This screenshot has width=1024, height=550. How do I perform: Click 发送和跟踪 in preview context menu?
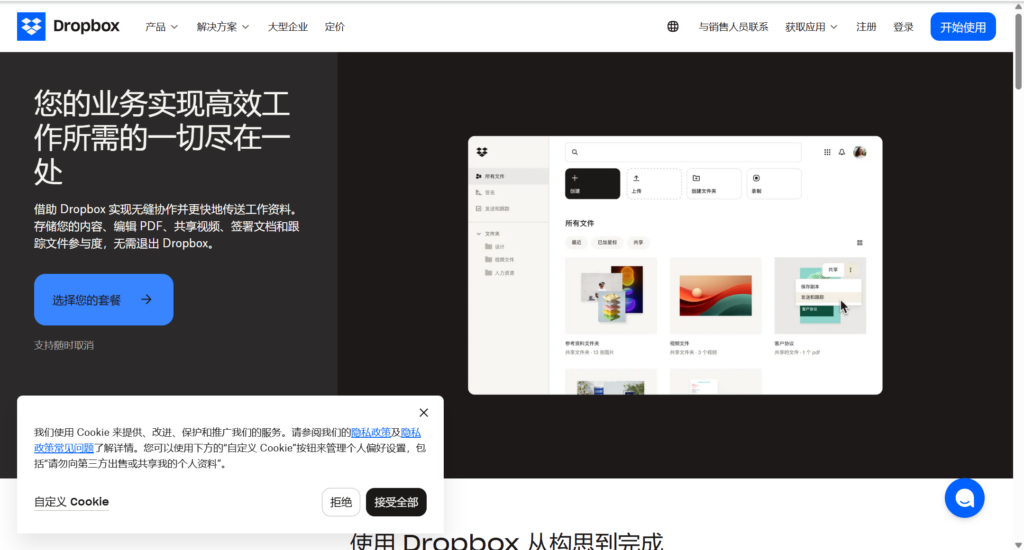click(827, 297)
